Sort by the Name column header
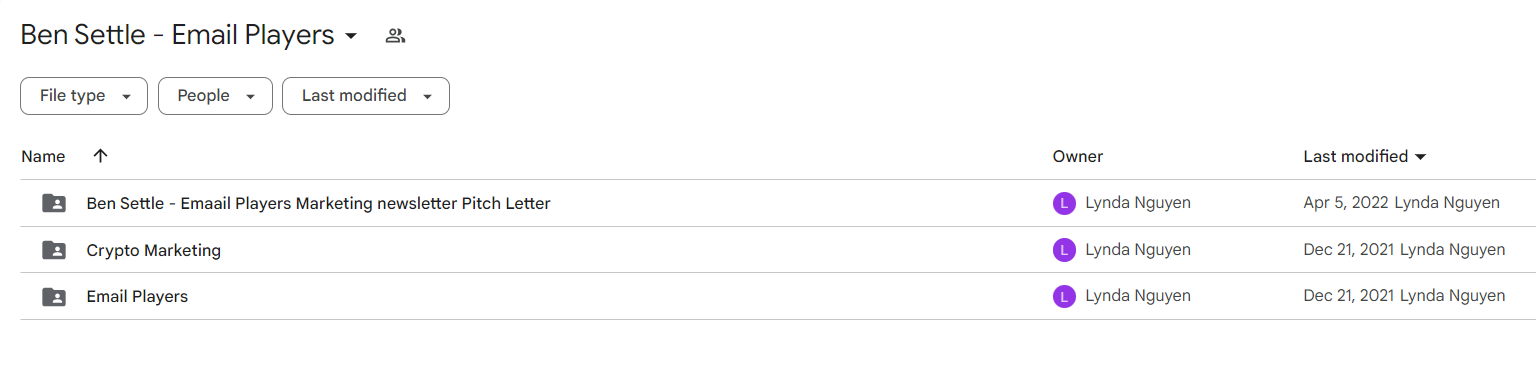Image resolution: width=1536 pixels, height=367 pixels. [43, 156]
